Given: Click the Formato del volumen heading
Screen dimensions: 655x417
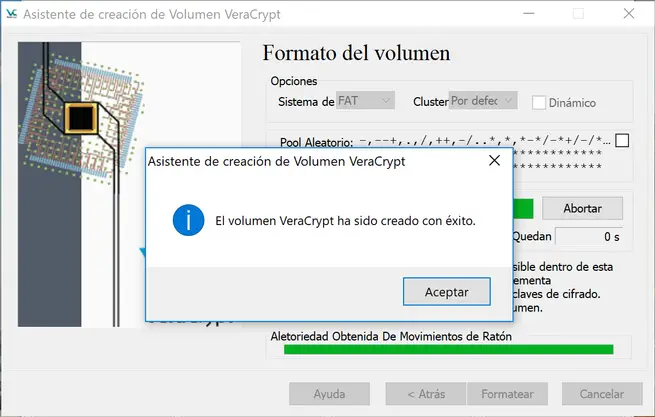Looking at the screenshot, I should (356, 53).
